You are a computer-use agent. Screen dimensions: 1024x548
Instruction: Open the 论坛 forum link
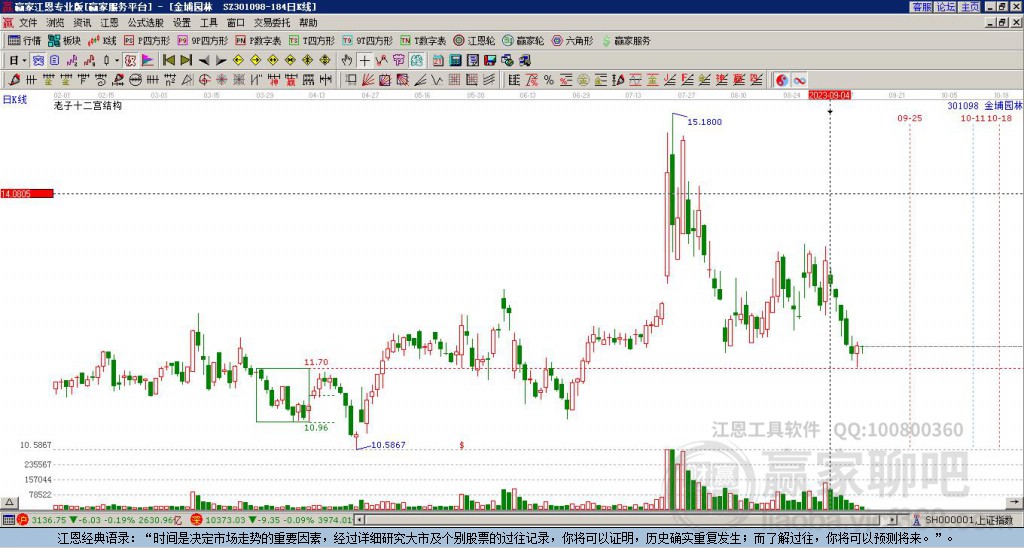[x=946, y=7]
